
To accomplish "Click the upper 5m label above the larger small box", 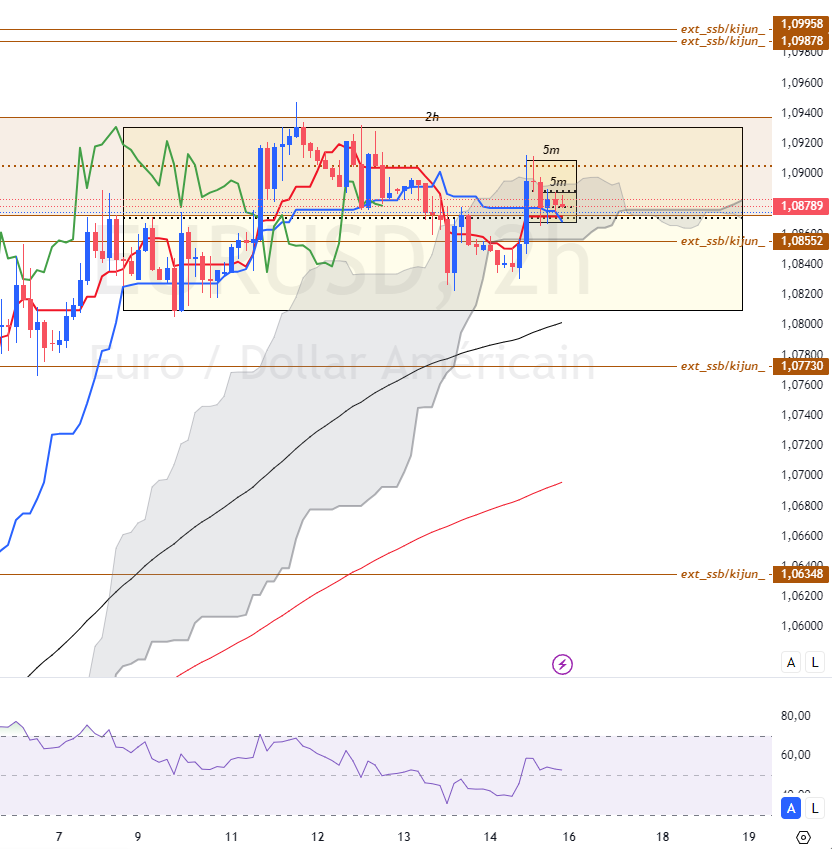I will (x=551, y=149).
